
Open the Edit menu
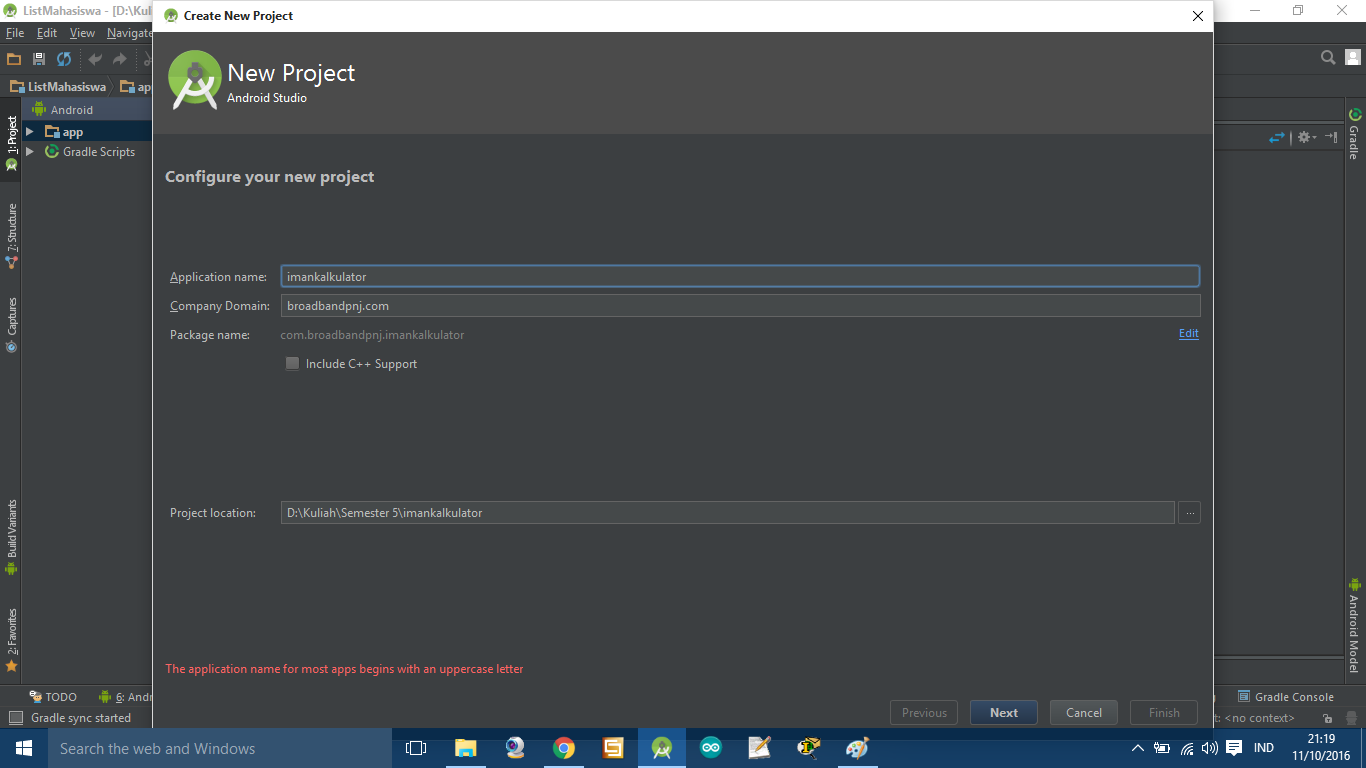click(x=47, y=33)
